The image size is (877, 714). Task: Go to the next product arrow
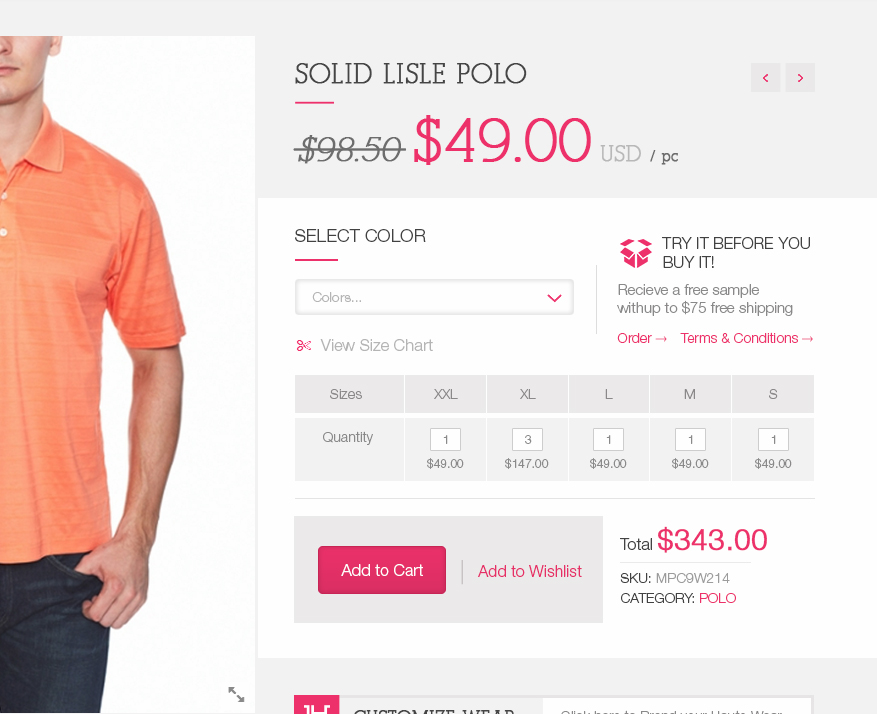800,78
